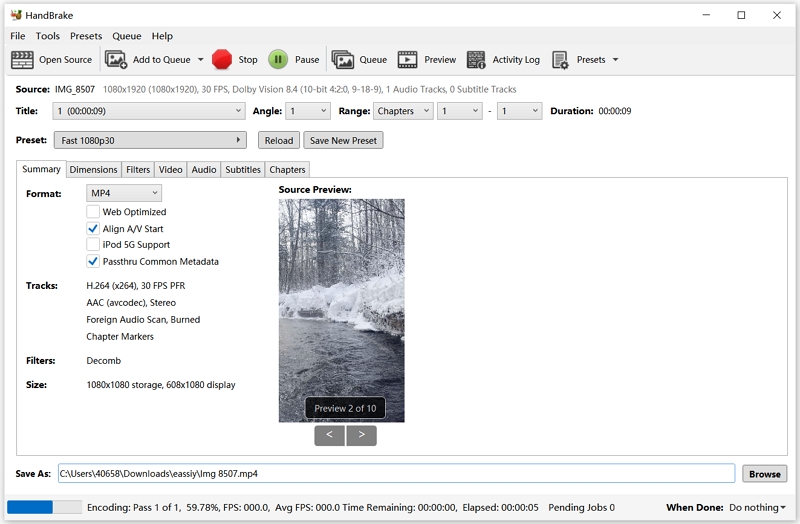Switch to the Dimensions tab

(93, 169)
